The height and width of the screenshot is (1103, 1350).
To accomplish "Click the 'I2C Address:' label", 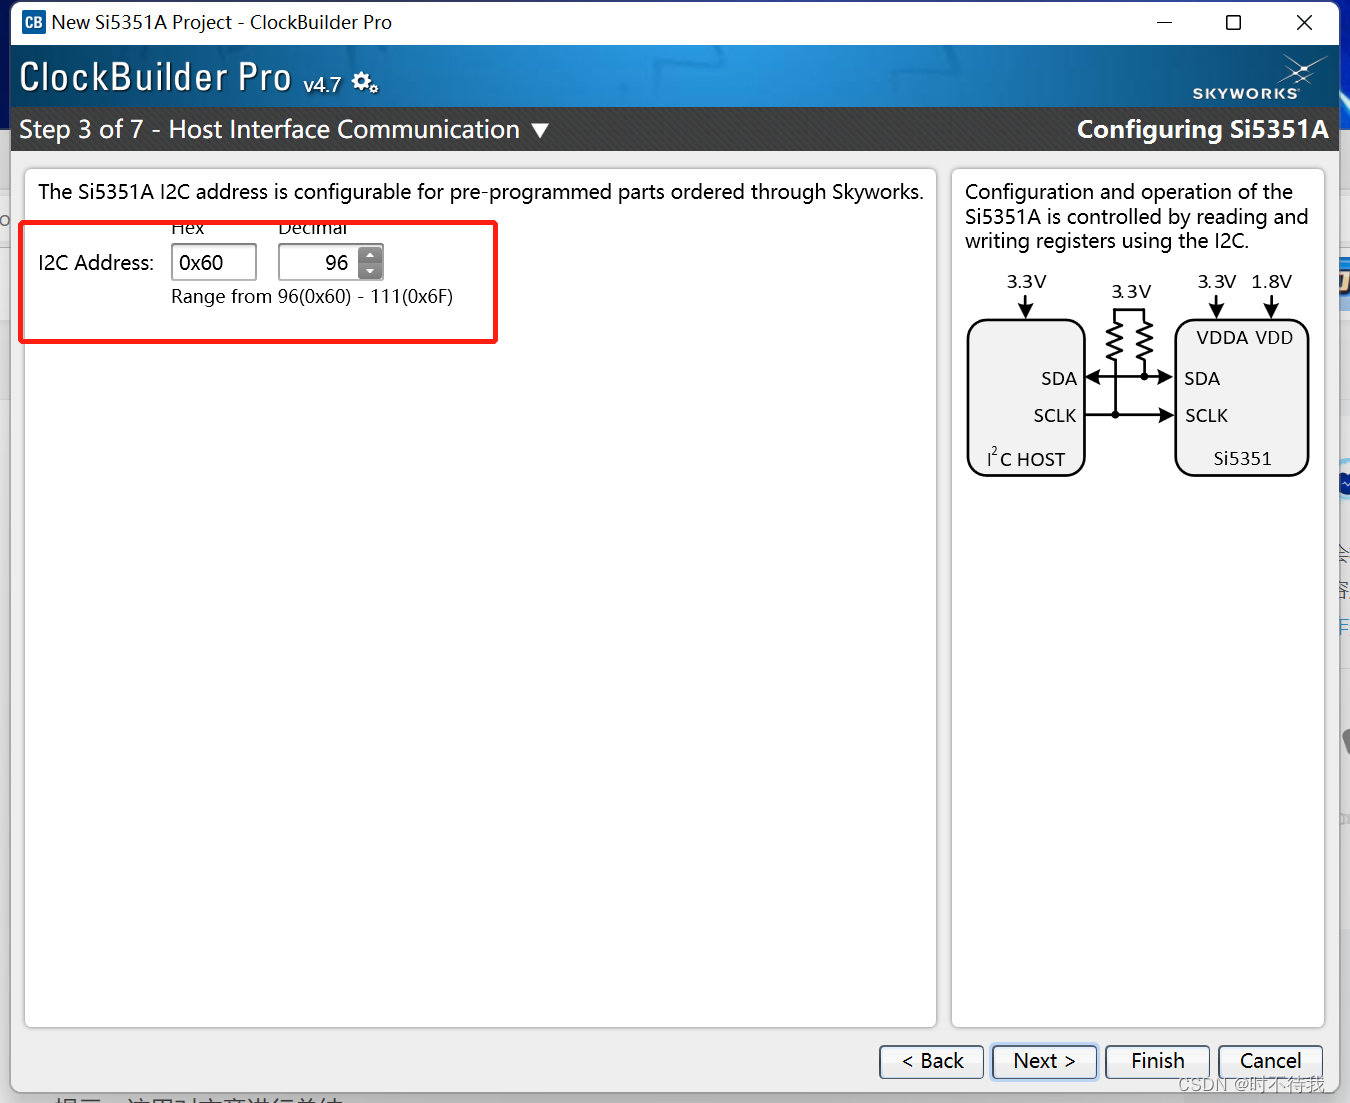I will [x=96, y=263].
